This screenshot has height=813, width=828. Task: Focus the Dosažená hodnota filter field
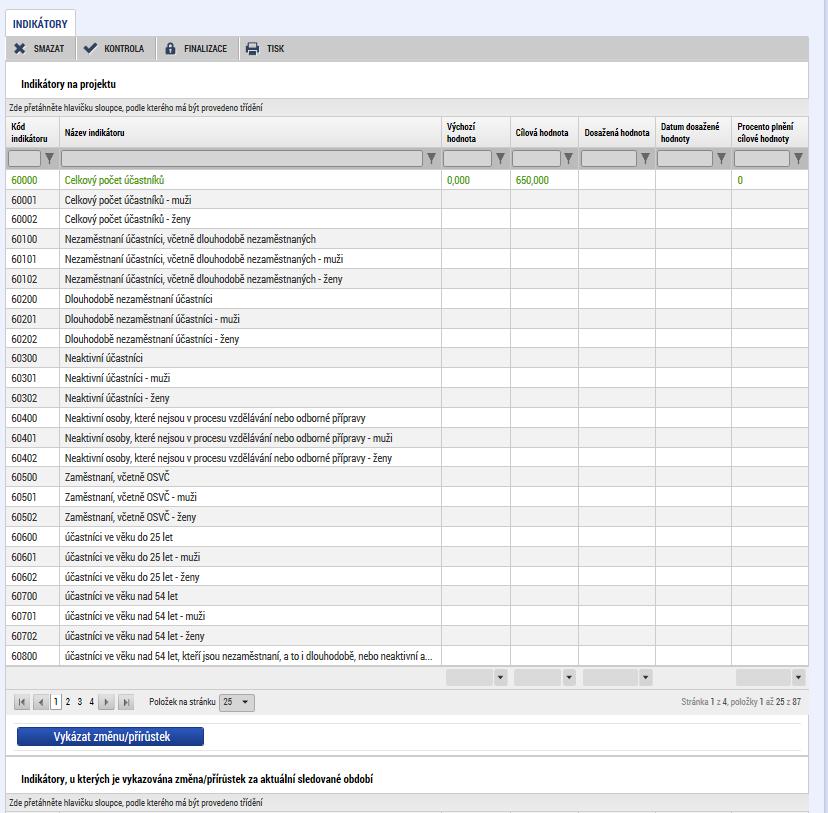click(609, 158)
